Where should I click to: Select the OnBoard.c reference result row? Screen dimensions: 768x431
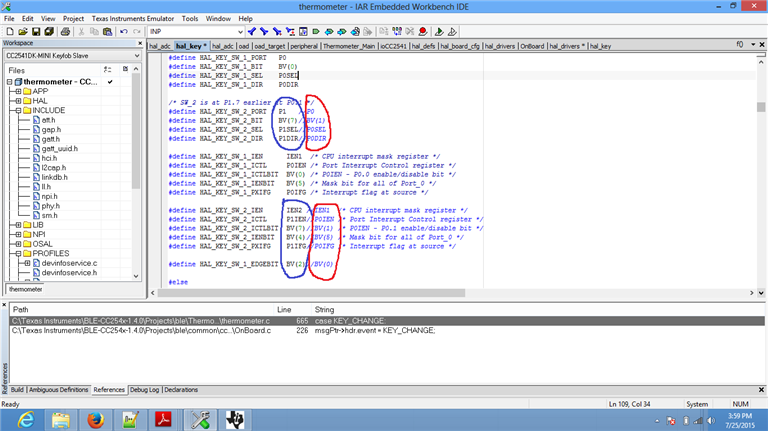(x=387, y=331)
